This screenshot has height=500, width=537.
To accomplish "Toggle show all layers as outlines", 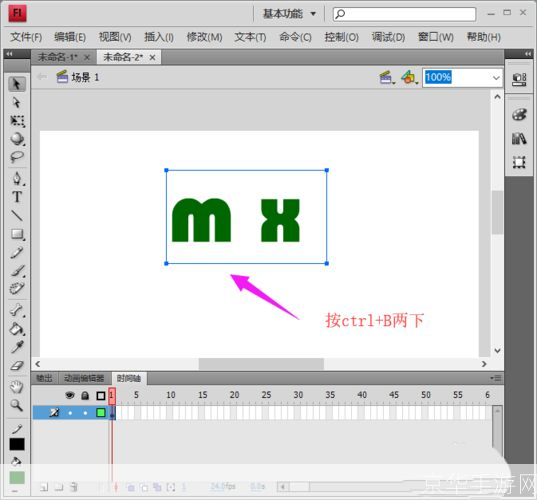I will tap(101, 396).
